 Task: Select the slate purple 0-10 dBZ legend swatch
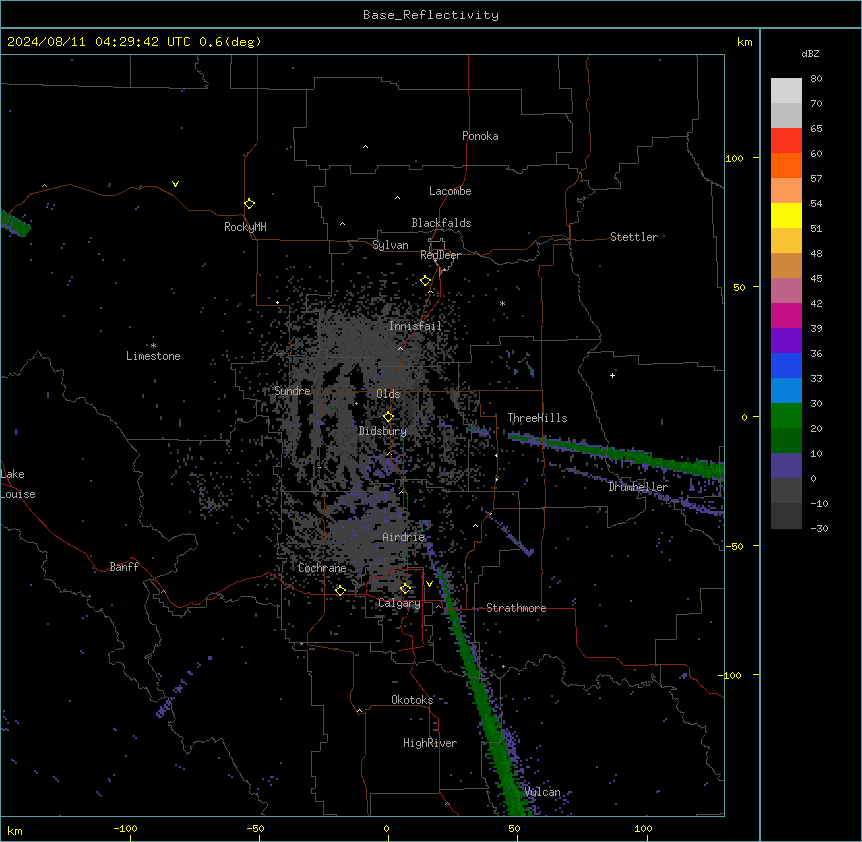point(786,466)
